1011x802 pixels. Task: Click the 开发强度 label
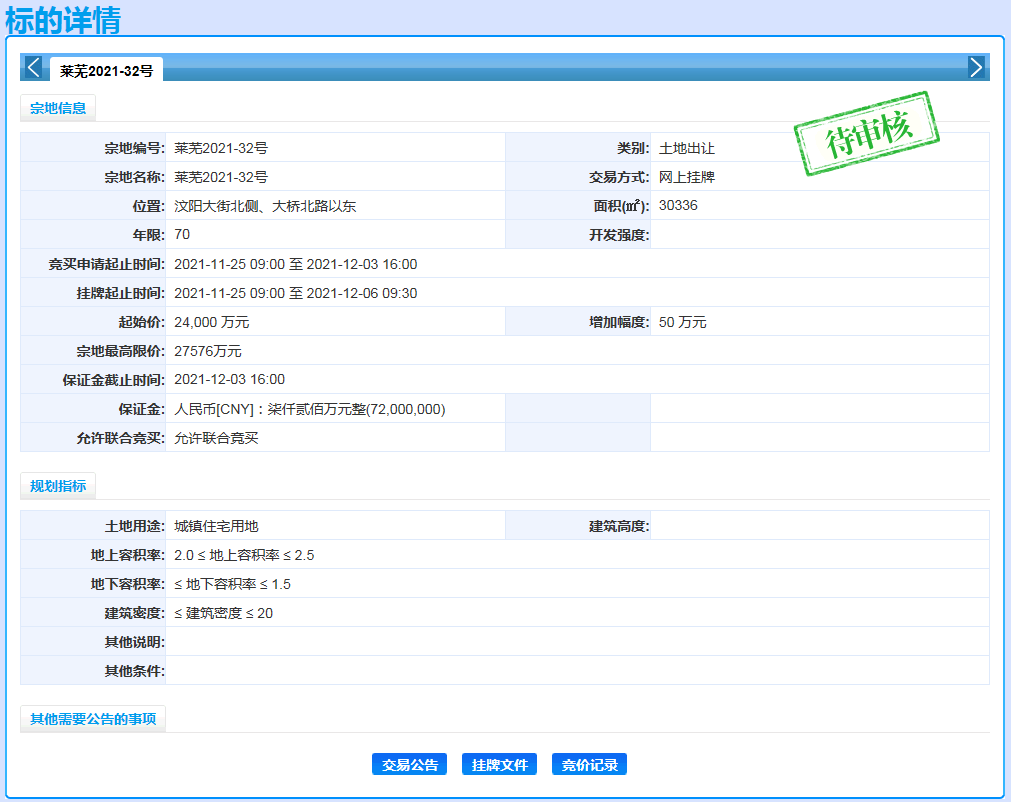(619, 235)
